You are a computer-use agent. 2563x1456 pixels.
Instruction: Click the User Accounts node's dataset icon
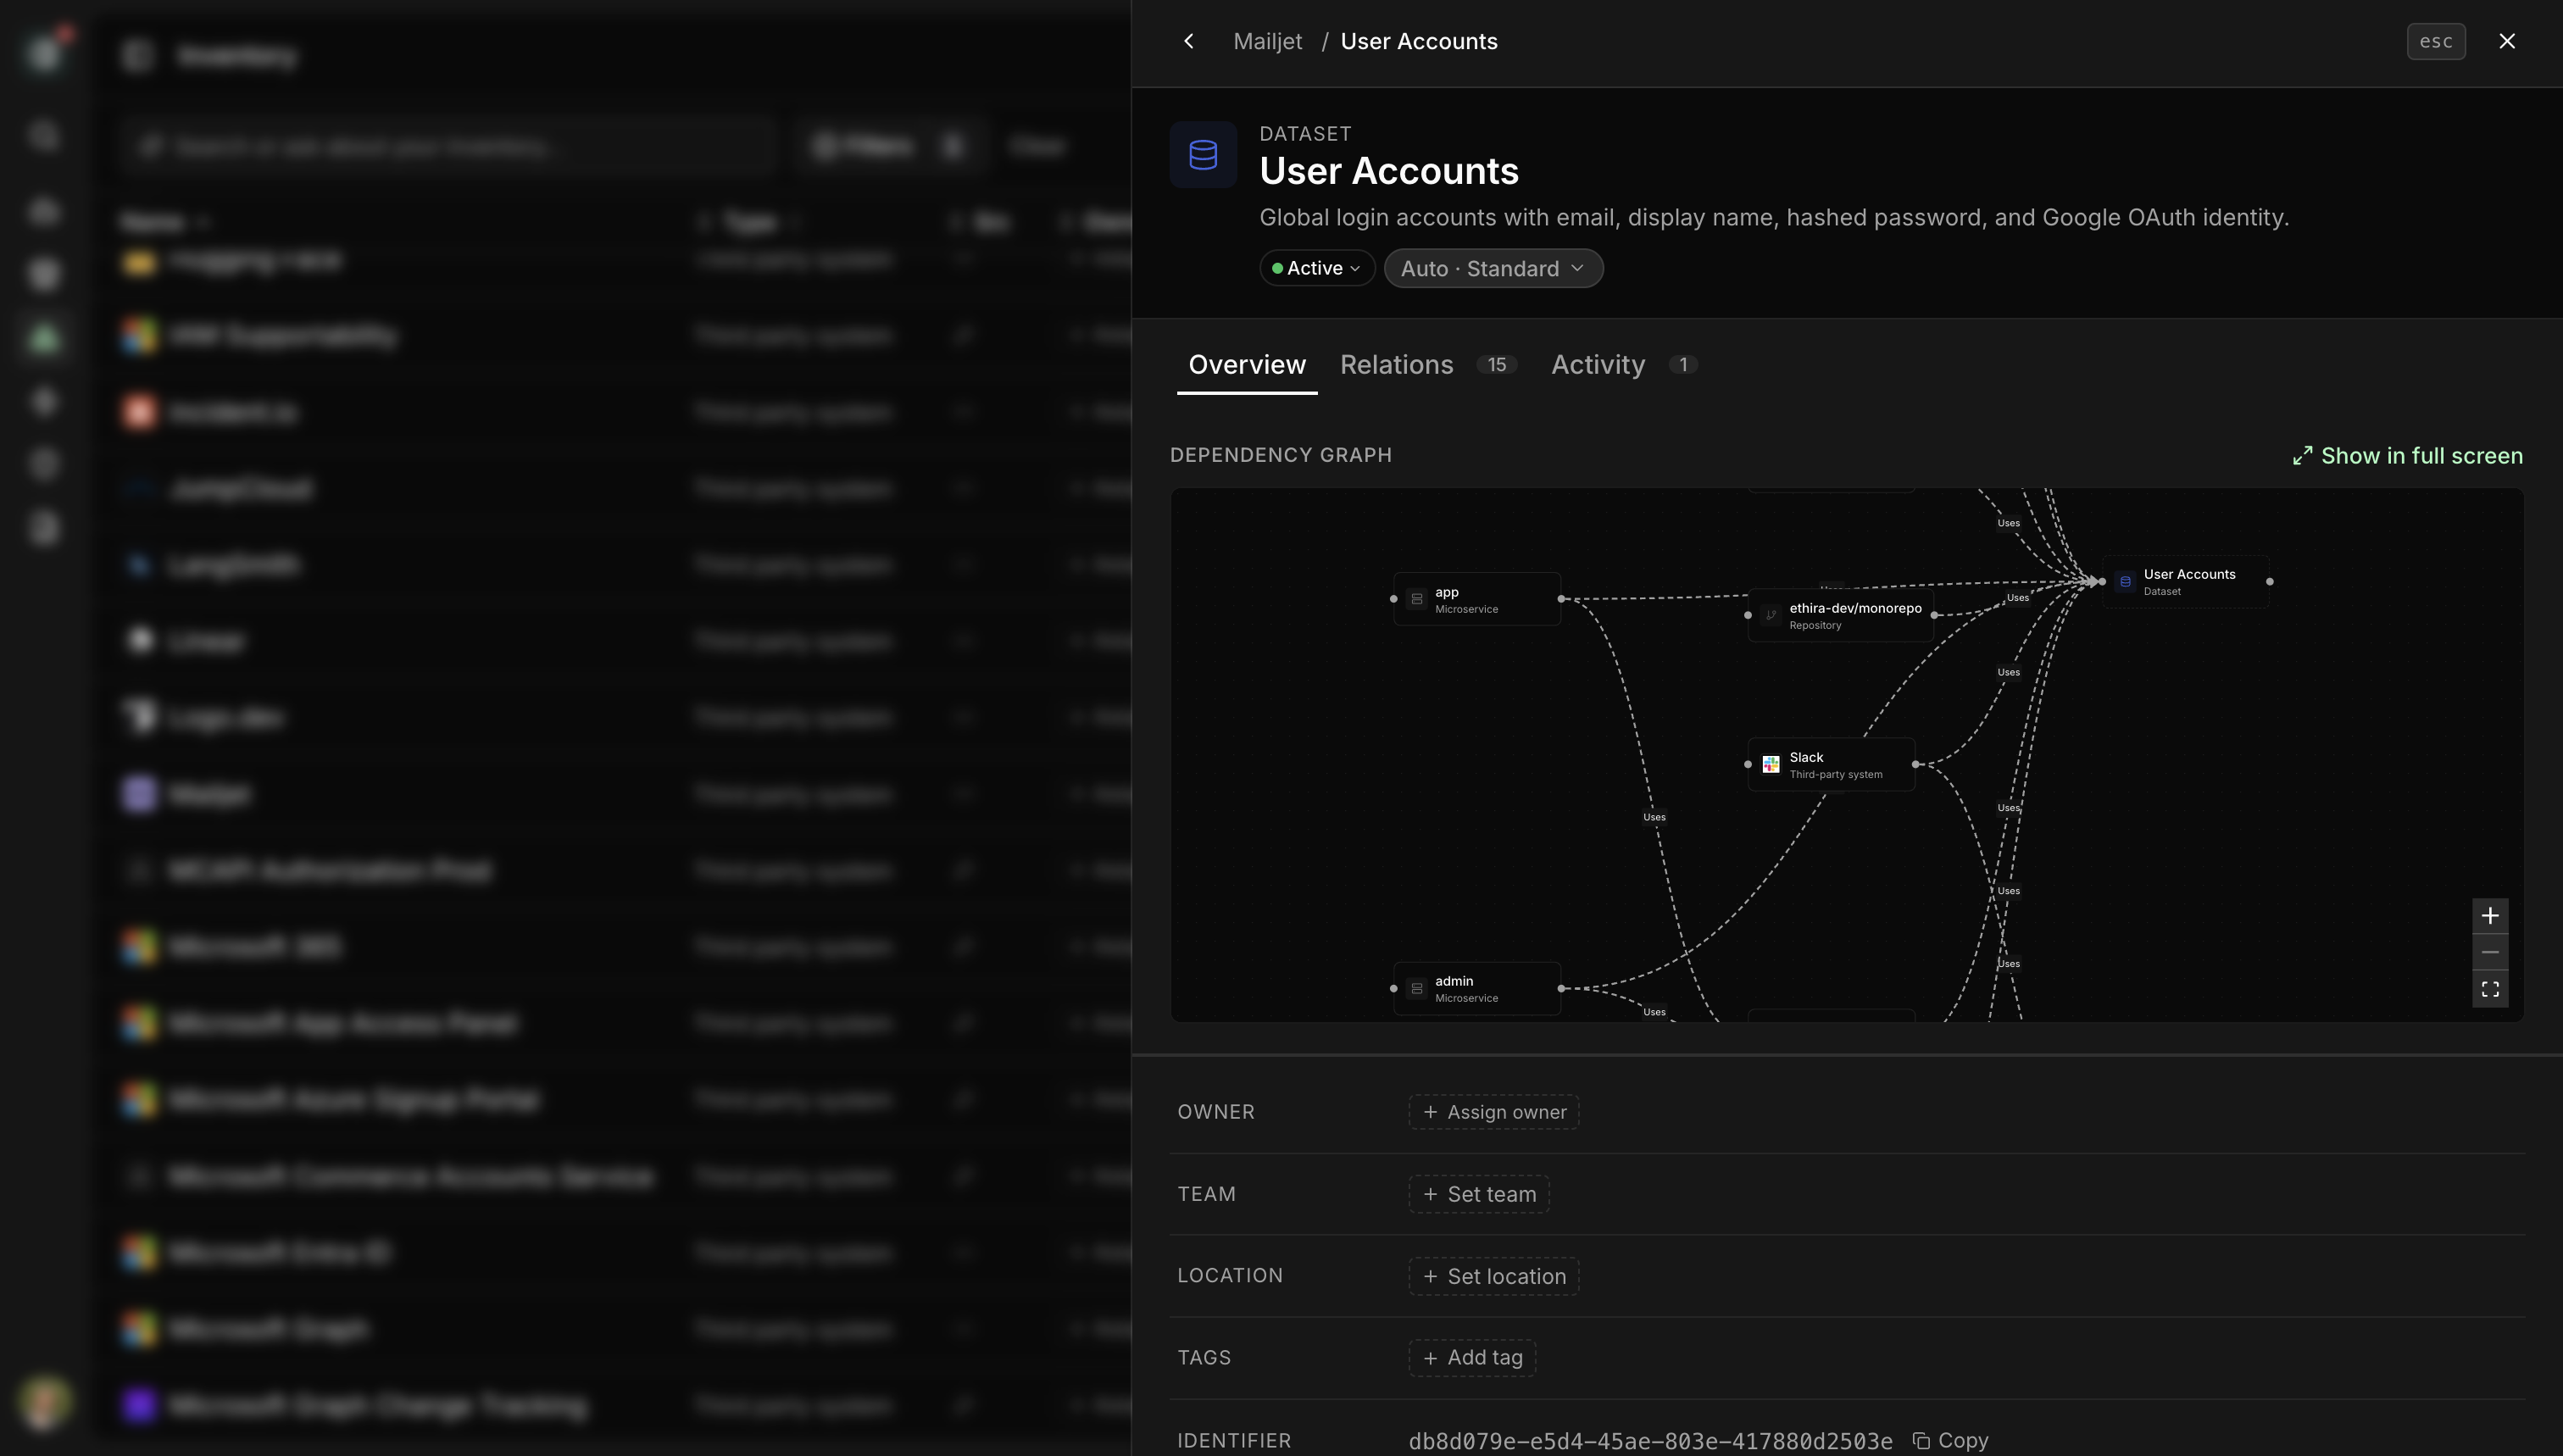tap(2125, 581)
